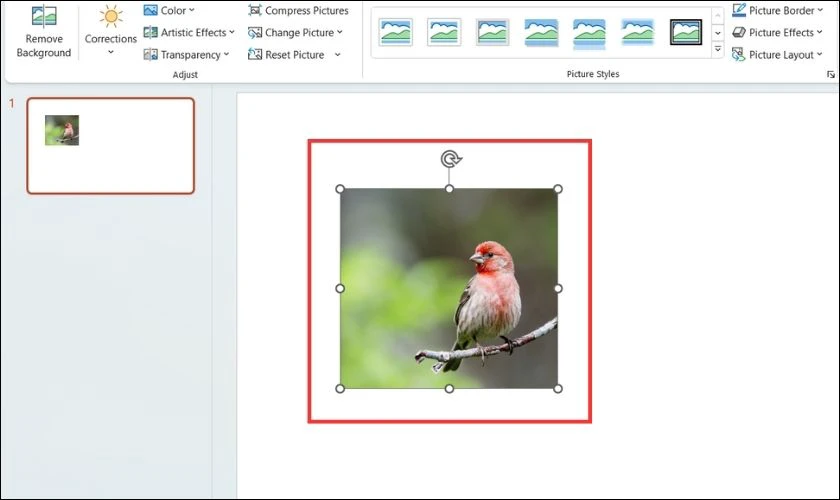
Task: Click the right-middle resize handle of the picture
Action: (x=558, y=288)
